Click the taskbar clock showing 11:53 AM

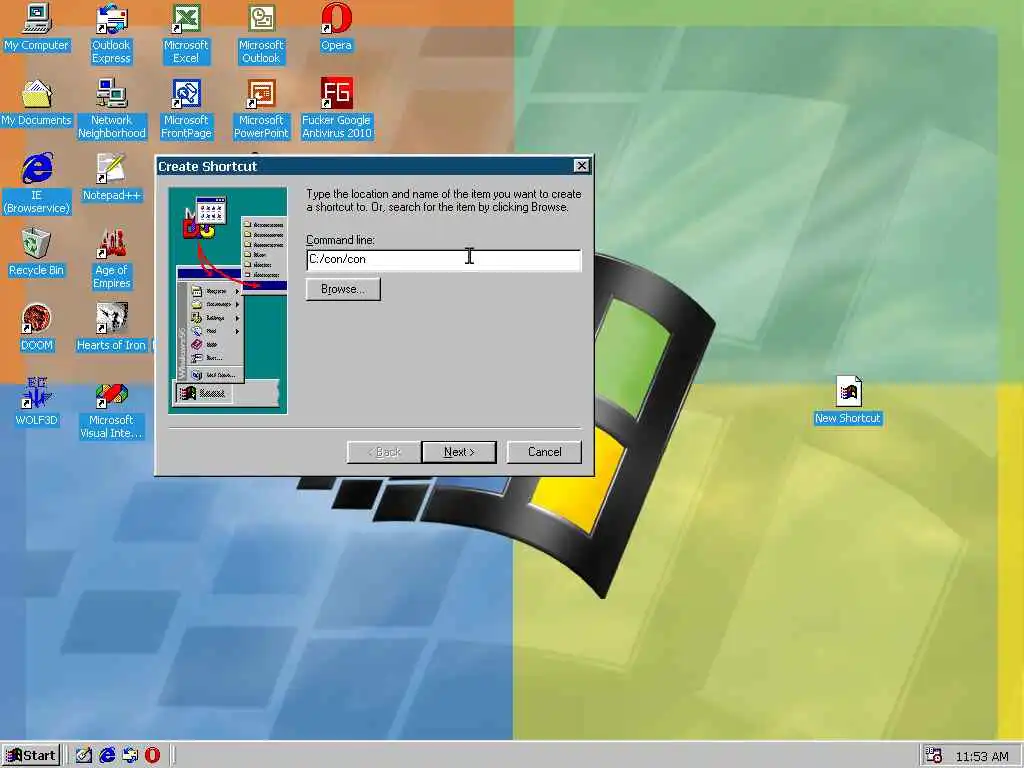point(982,756)
